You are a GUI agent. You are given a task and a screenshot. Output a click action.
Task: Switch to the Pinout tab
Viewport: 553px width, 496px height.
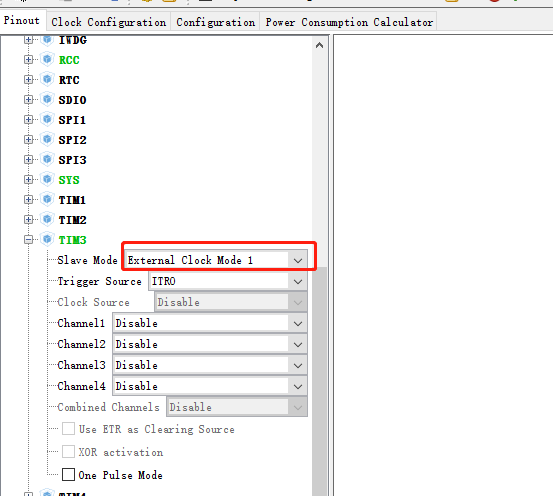(22, 21)
